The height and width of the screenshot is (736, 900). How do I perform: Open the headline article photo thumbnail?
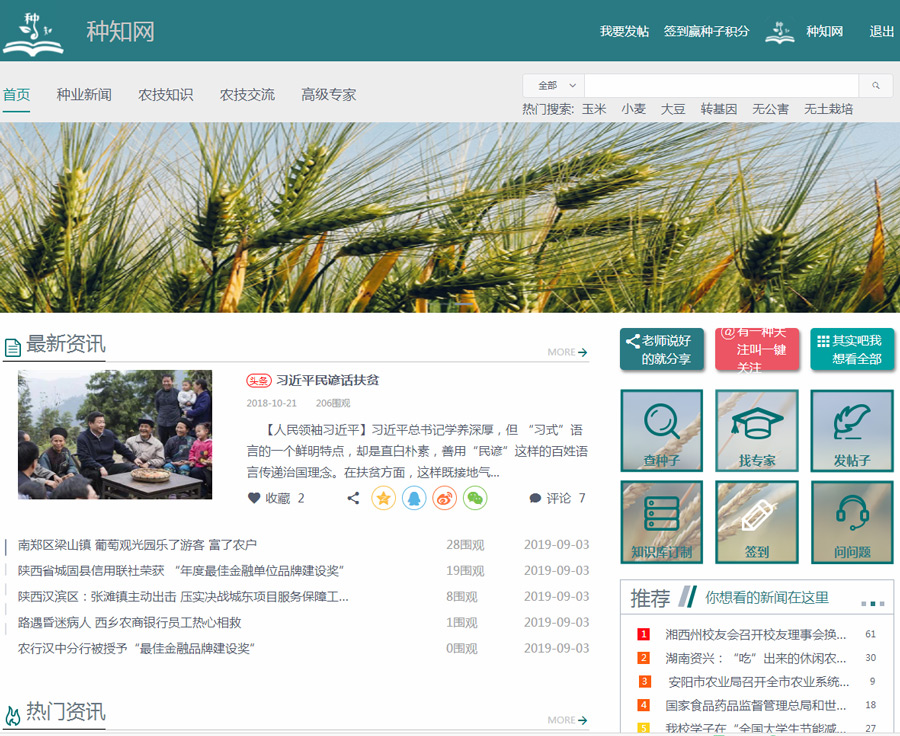(x=115, y=434)
